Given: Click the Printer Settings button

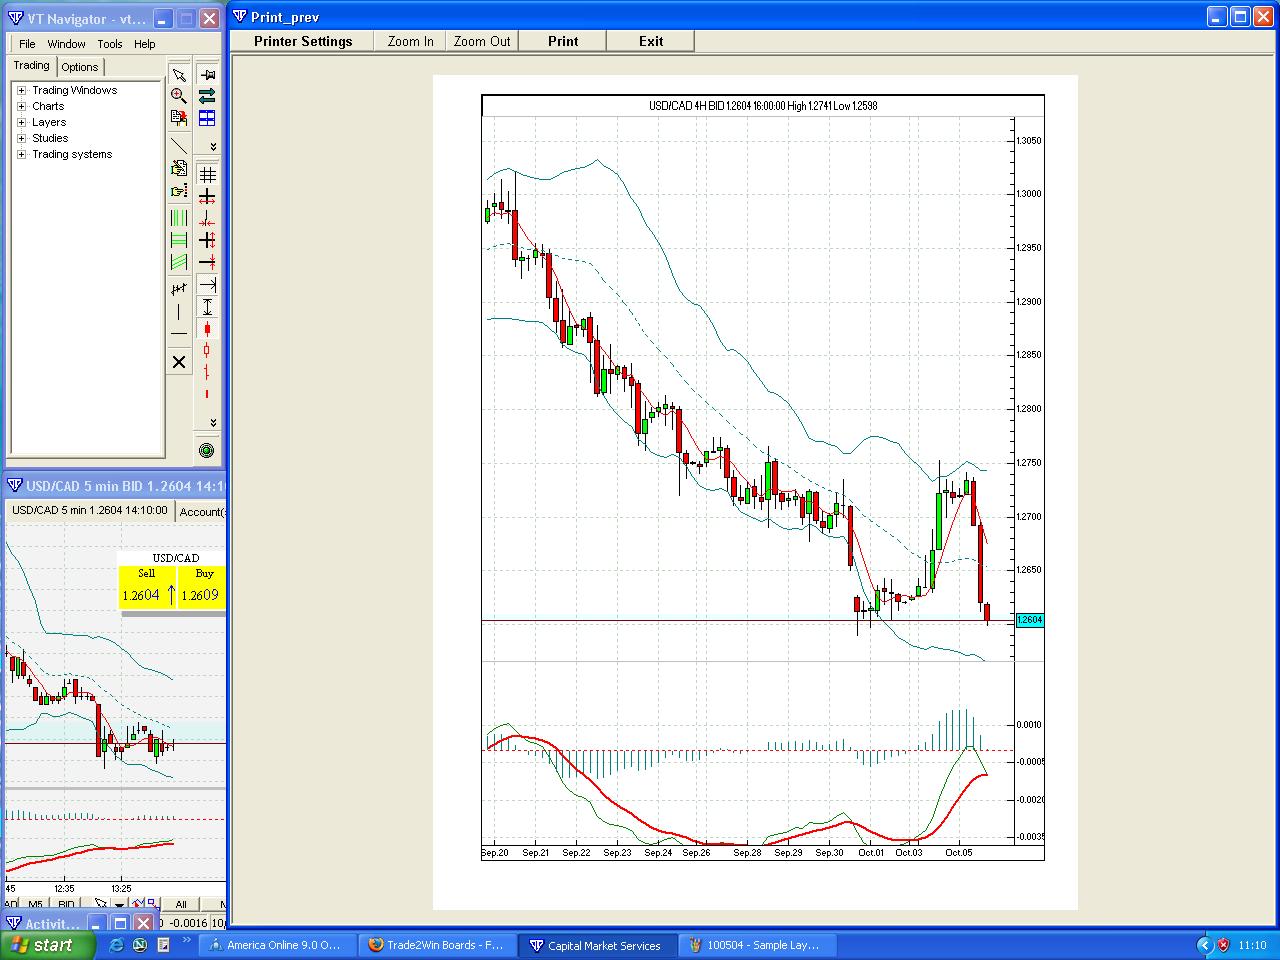Looking at the screenshot, I should pyautogui.click(x=303, y=41).
